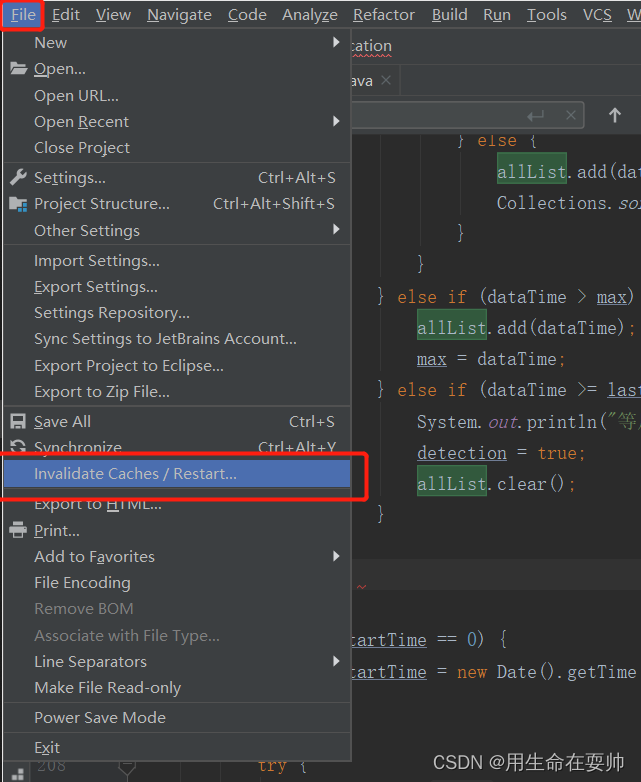641x782 pixels.
Task: Choose Export Settings...
Action: (177, 287)
